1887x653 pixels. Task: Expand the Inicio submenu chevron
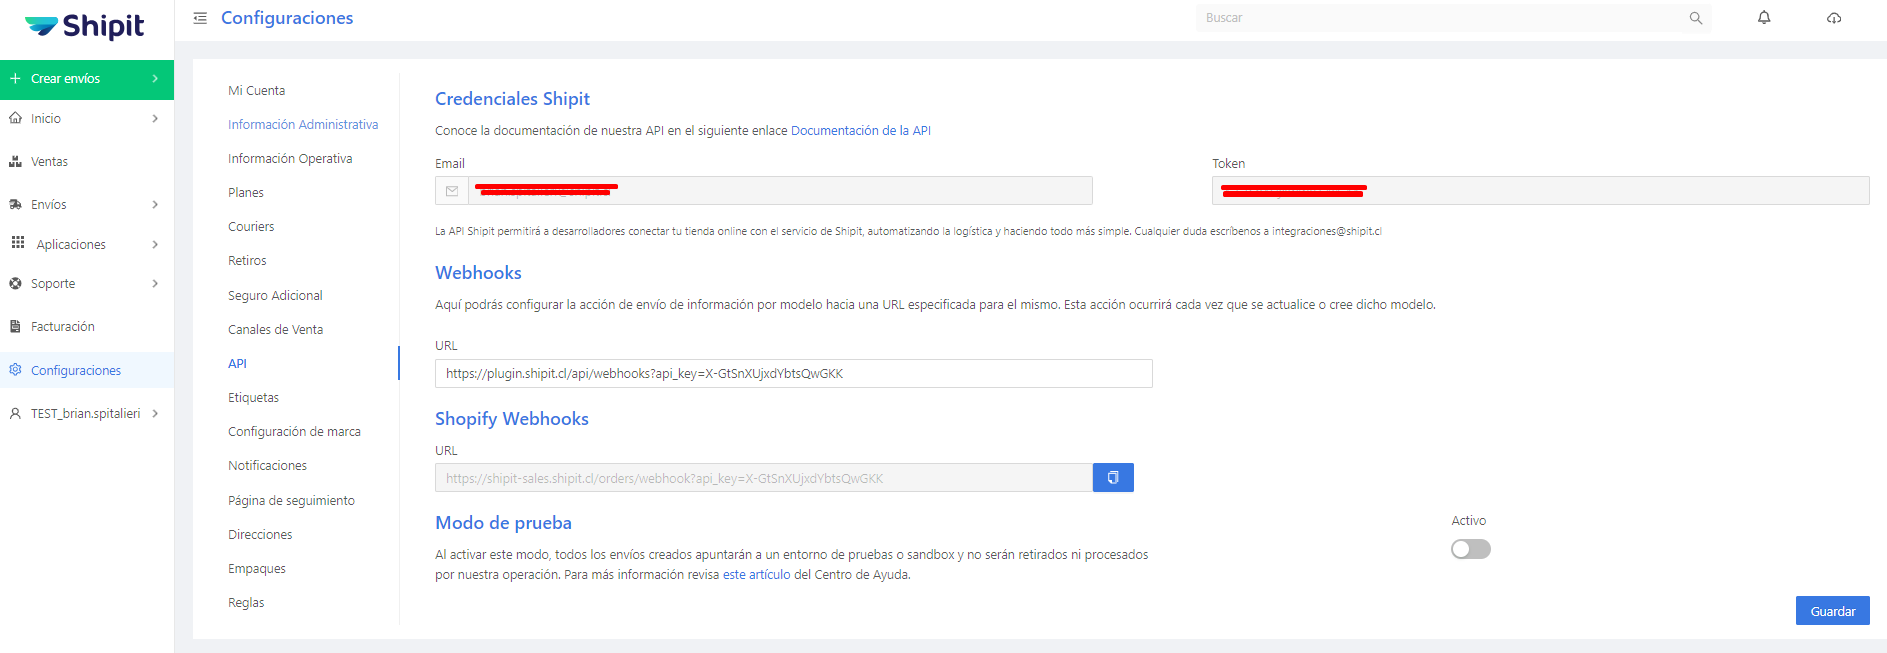pyautogui.click(x=155, y=118)
